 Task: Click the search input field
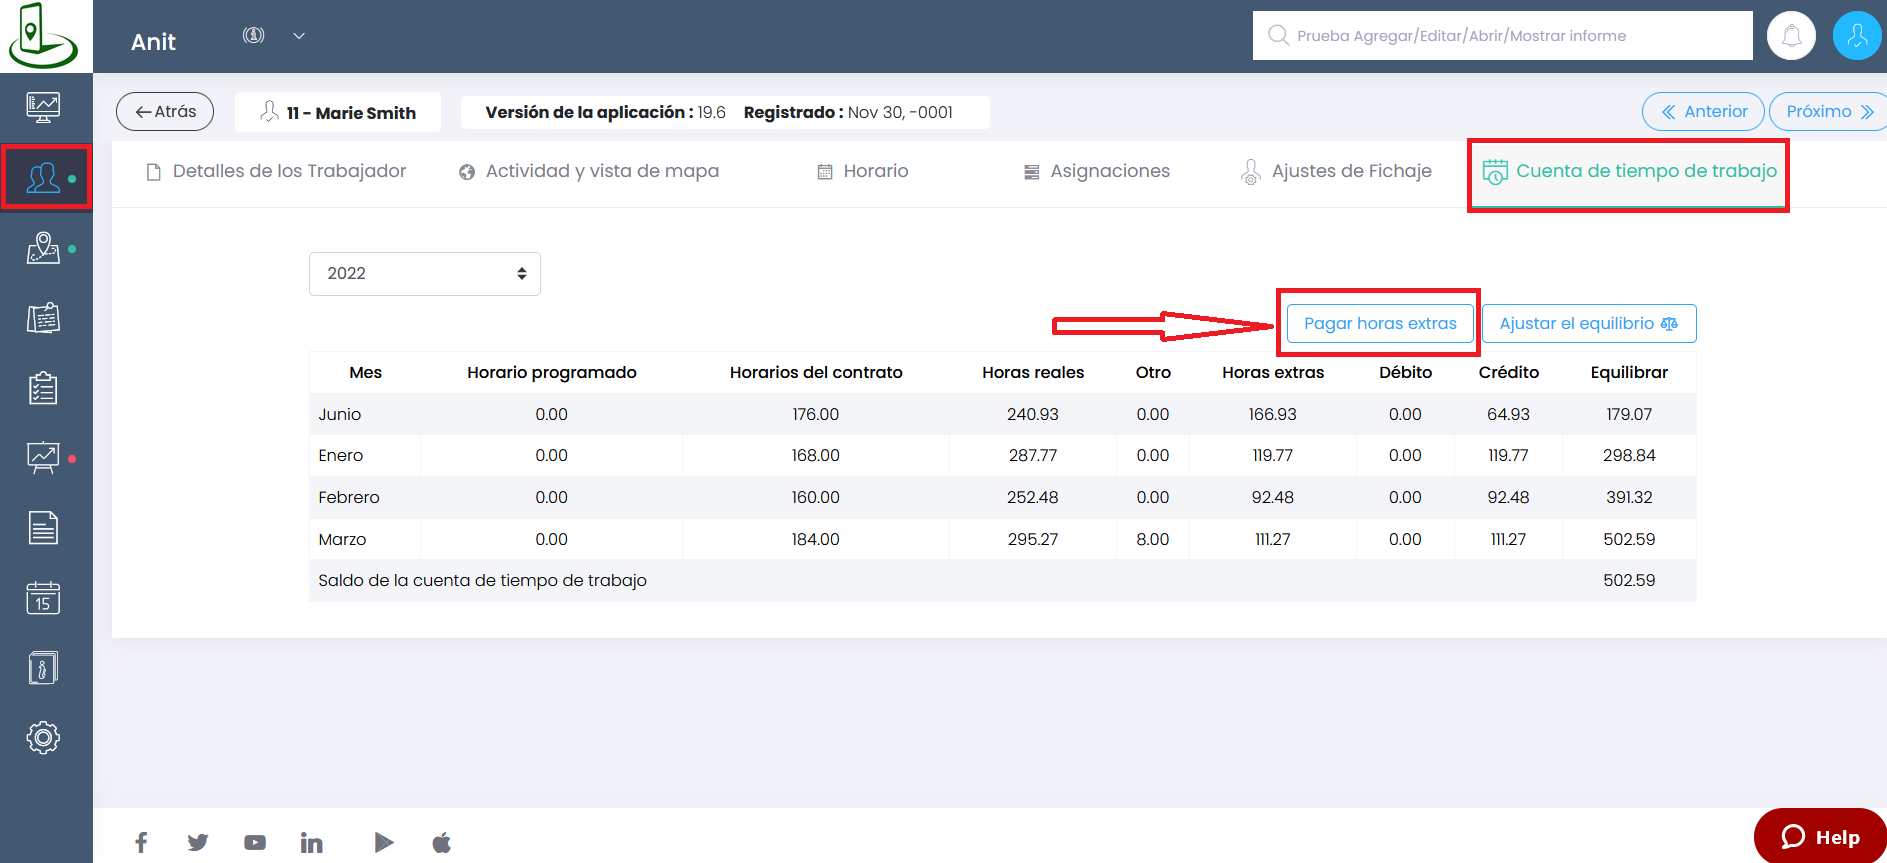tap(1502, 36)
